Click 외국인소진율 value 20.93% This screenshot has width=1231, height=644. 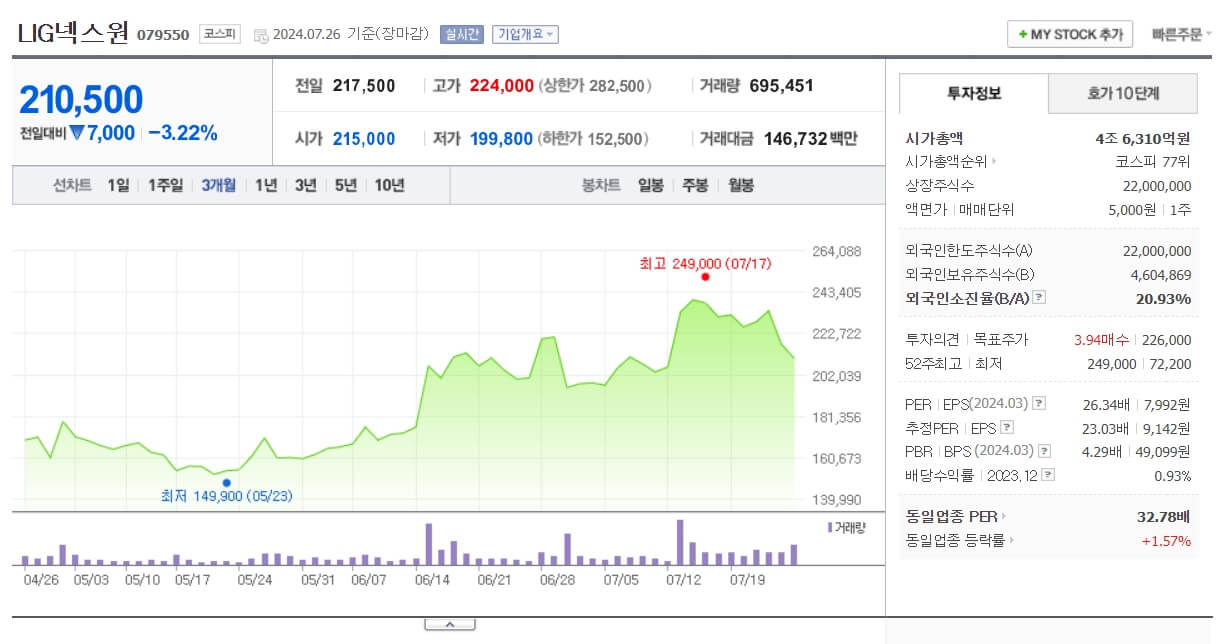(x=1164, y=298)
